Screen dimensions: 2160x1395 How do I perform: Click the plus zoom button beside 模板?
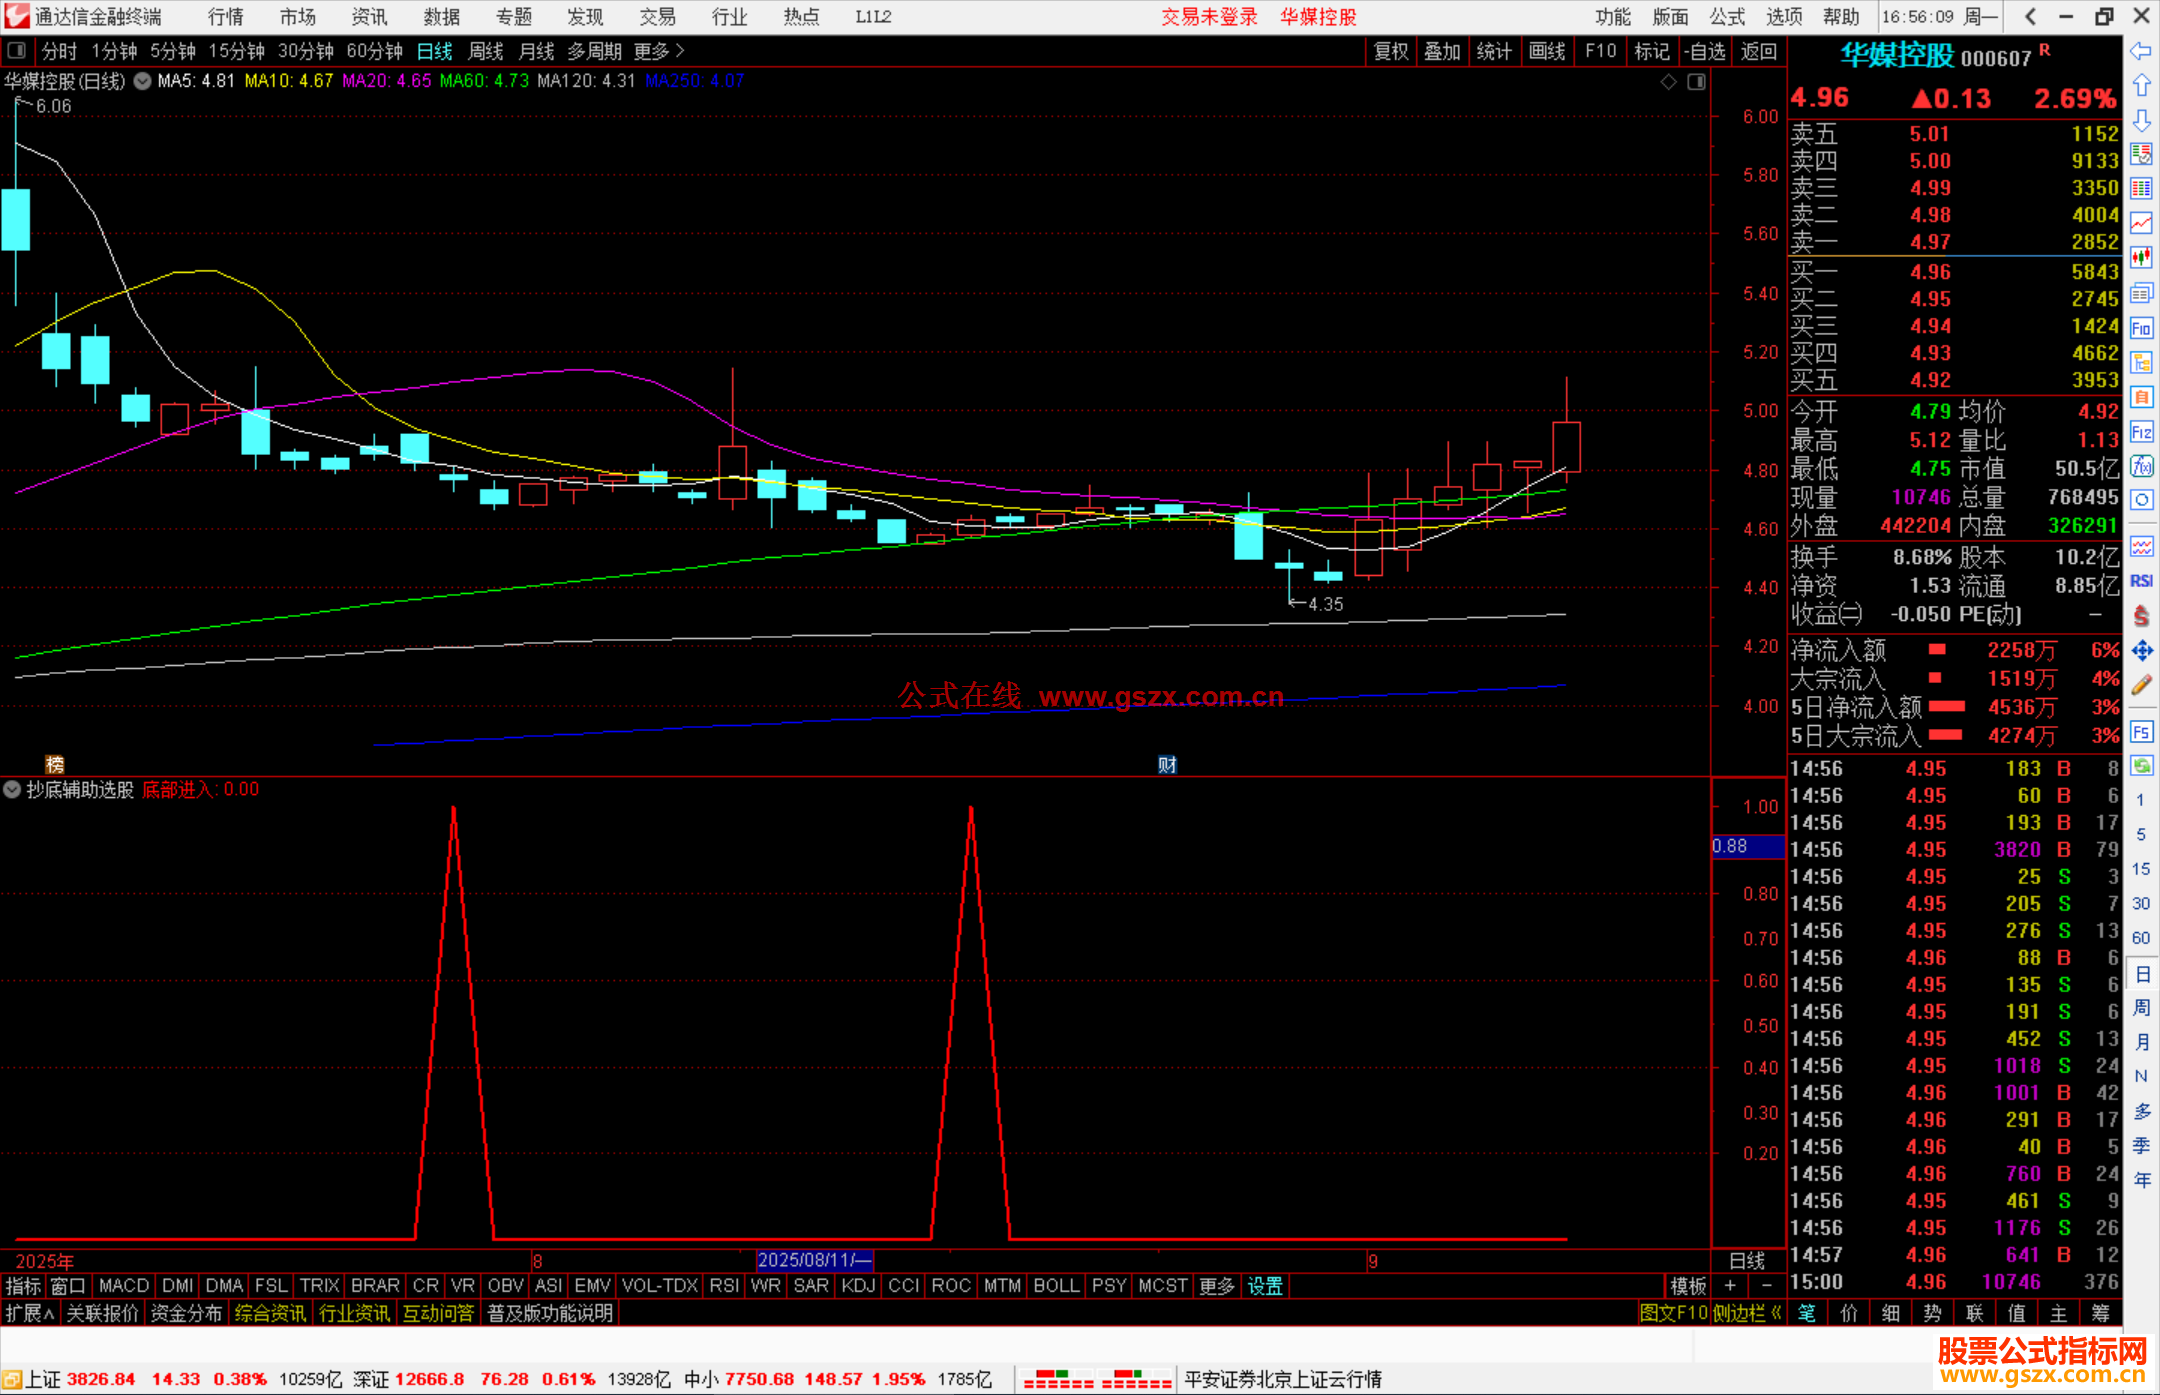point(1730,1286)
